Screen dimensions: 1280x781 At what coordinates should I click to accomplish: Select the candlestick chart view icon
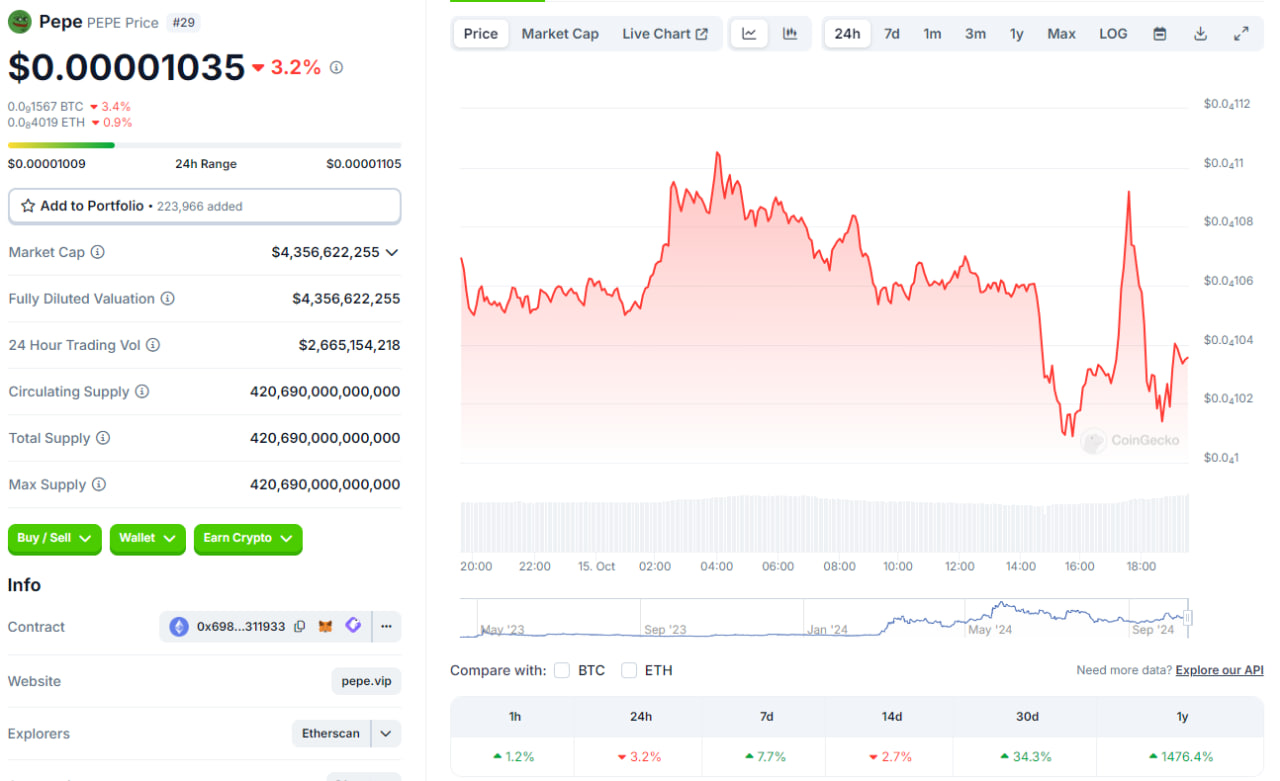[x=790, y=34]
